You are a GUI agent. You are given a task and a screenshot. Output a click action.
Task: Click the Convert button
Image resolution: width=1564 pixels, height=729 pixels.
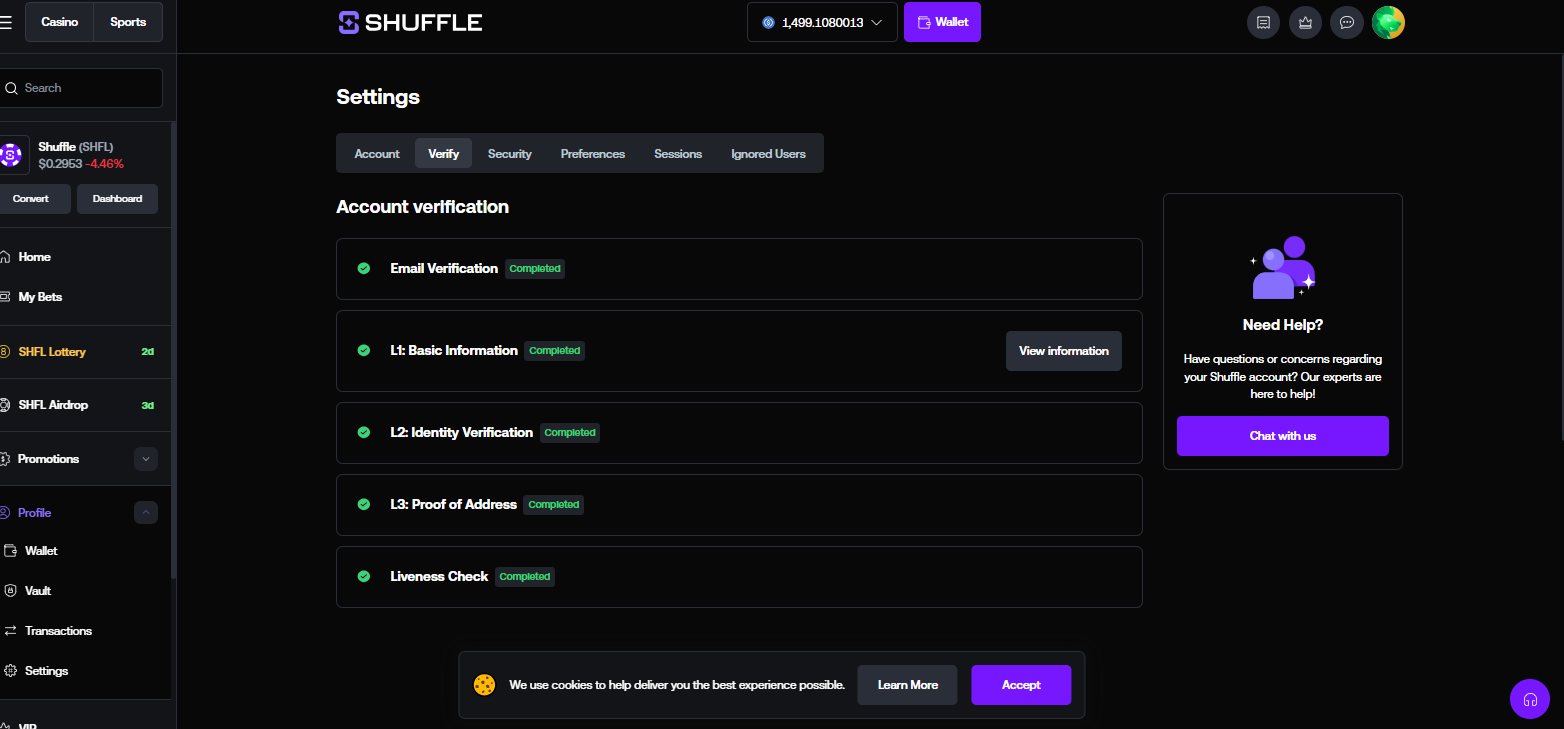coord(33,199)
